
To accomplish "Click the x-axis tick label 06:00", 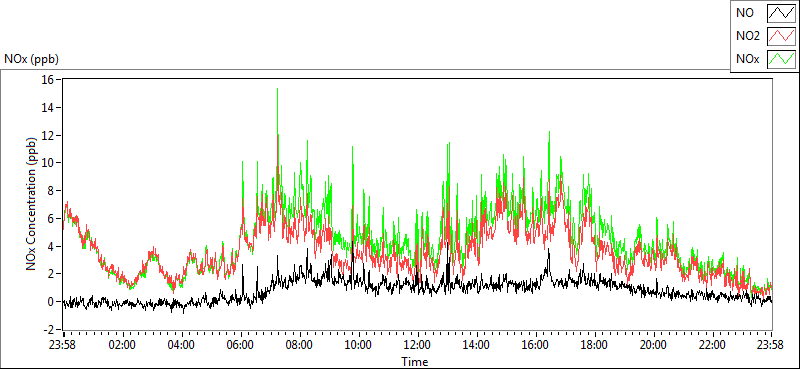I will pyautogui.click(x=241, y=345).
